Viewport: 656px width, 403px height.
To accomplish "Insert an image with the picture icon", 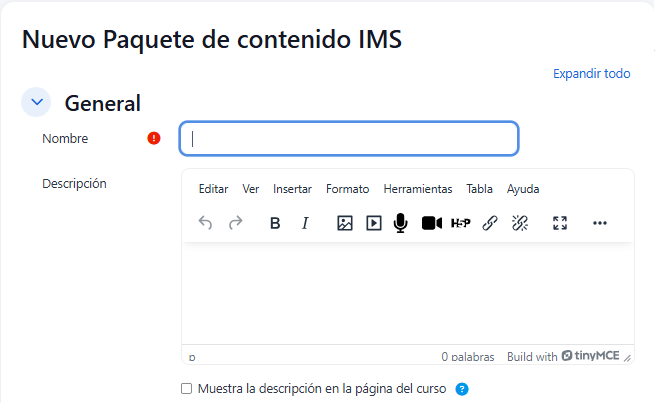I will tap(344, 223).
